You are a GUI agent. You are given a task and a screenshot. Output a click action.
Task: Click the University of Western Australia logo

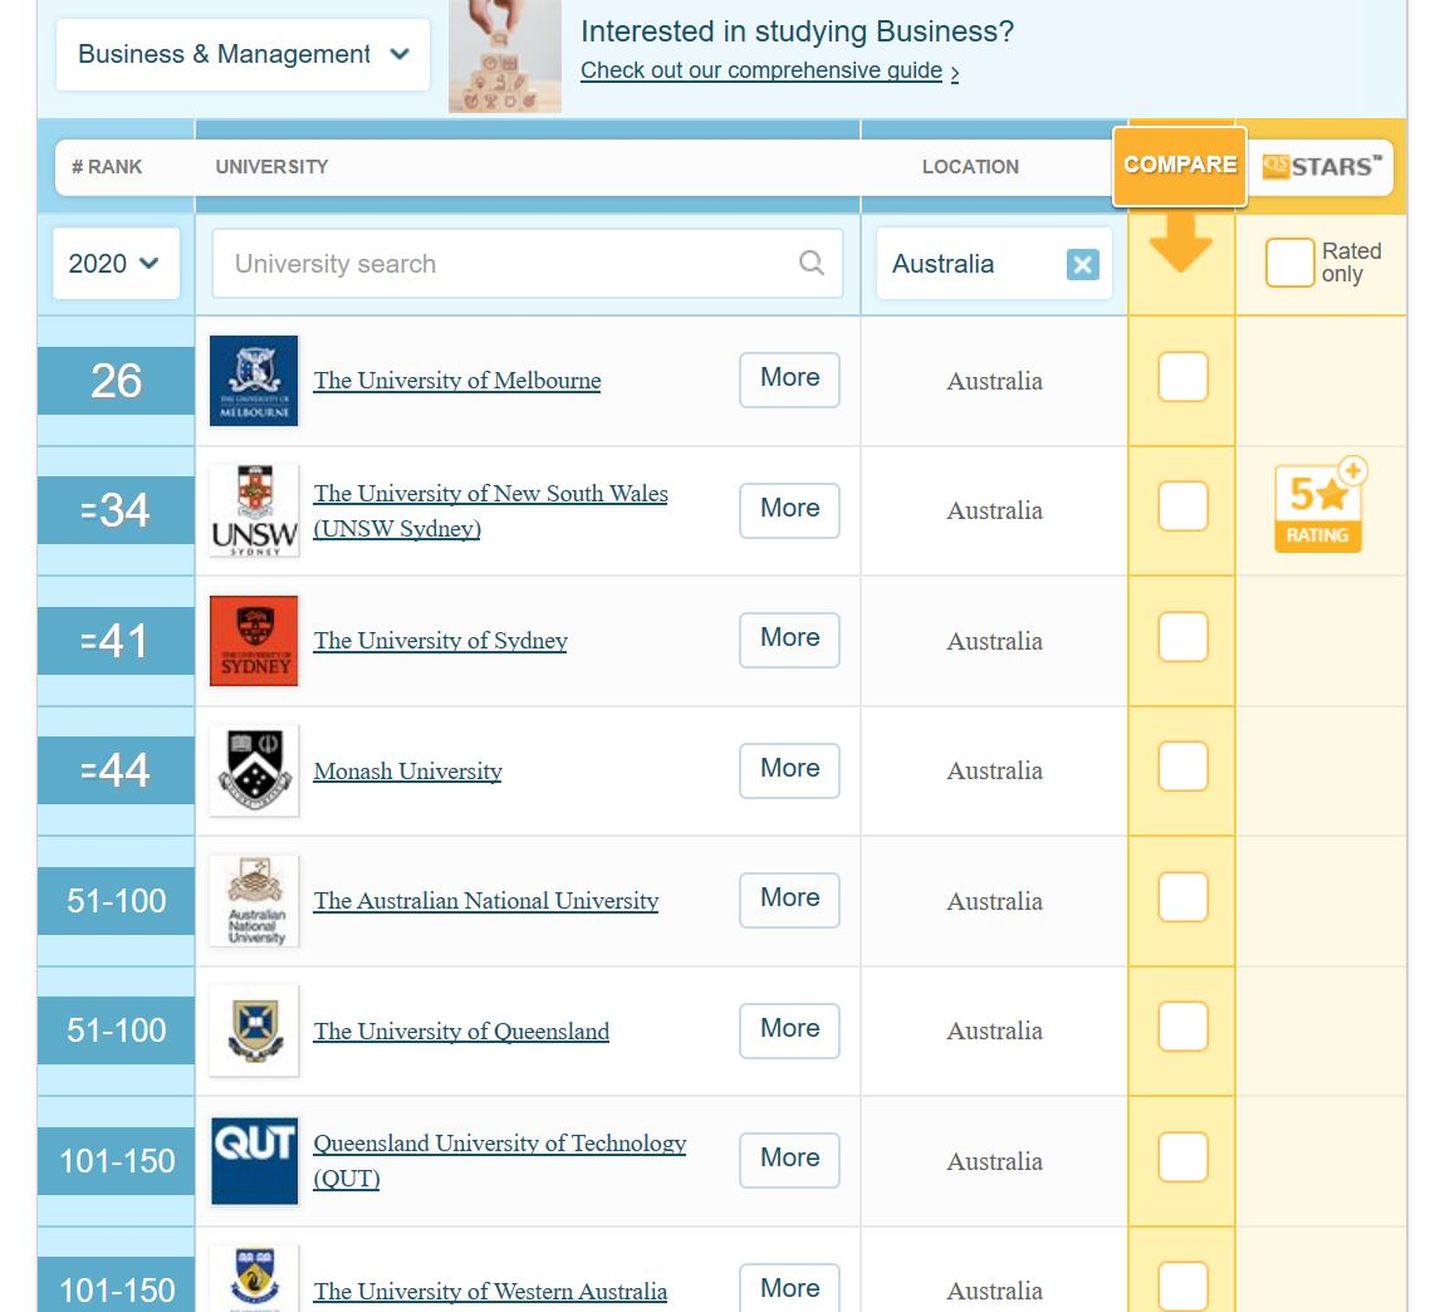(254, 1280)
